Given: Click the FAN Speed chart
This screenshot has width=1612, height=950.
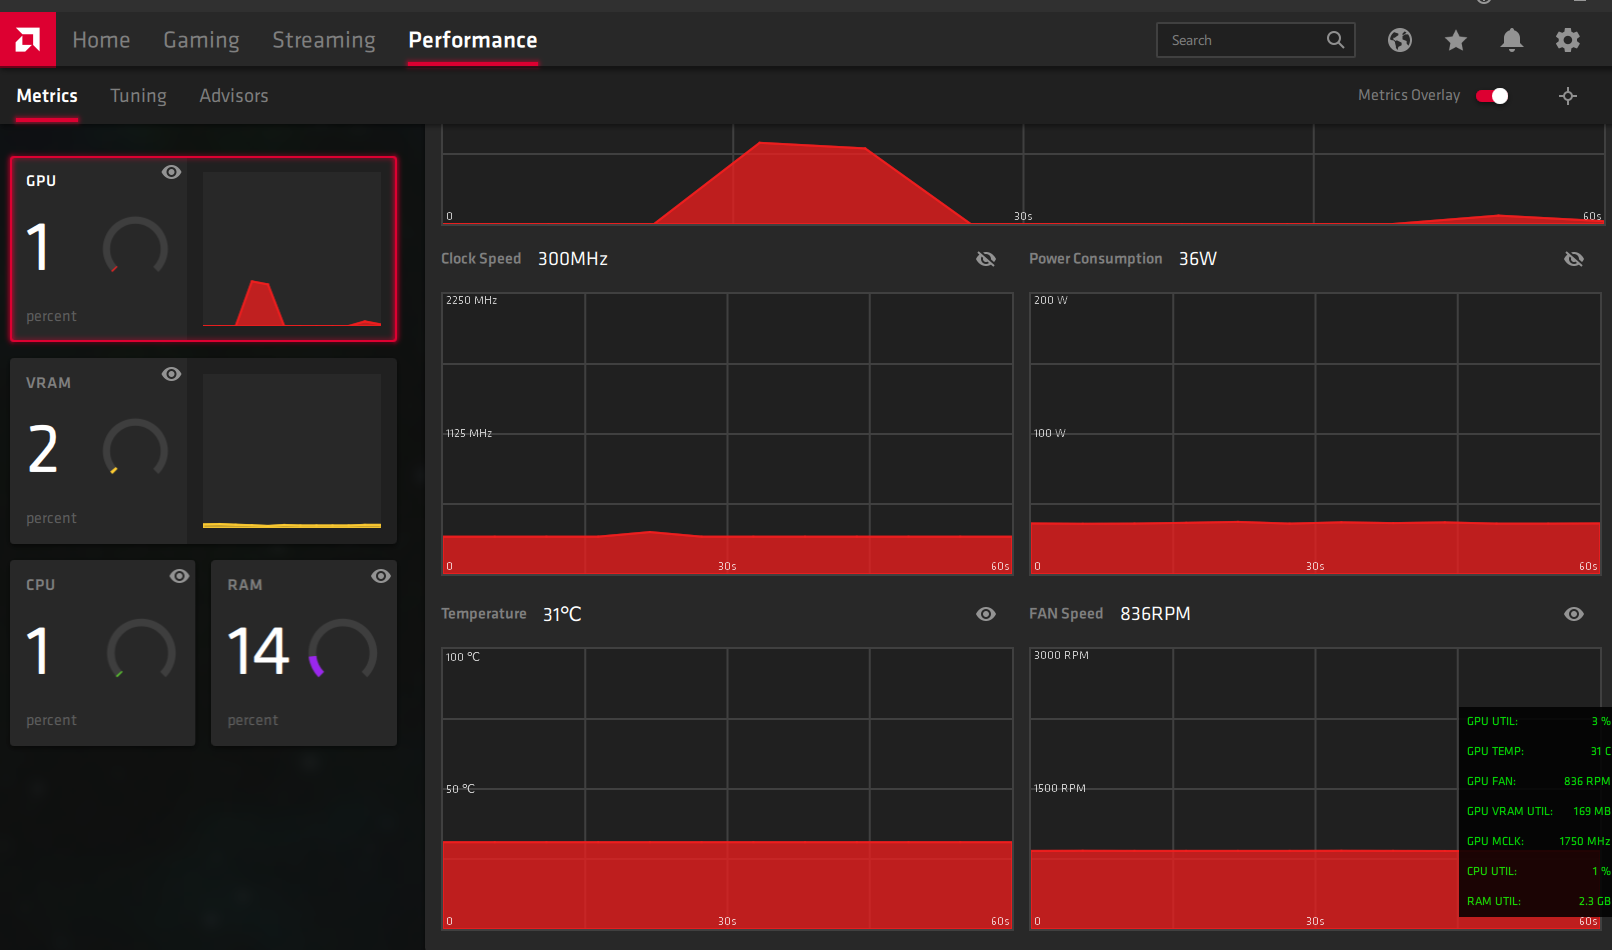Looking at the screenshot, I should 1315,789.
